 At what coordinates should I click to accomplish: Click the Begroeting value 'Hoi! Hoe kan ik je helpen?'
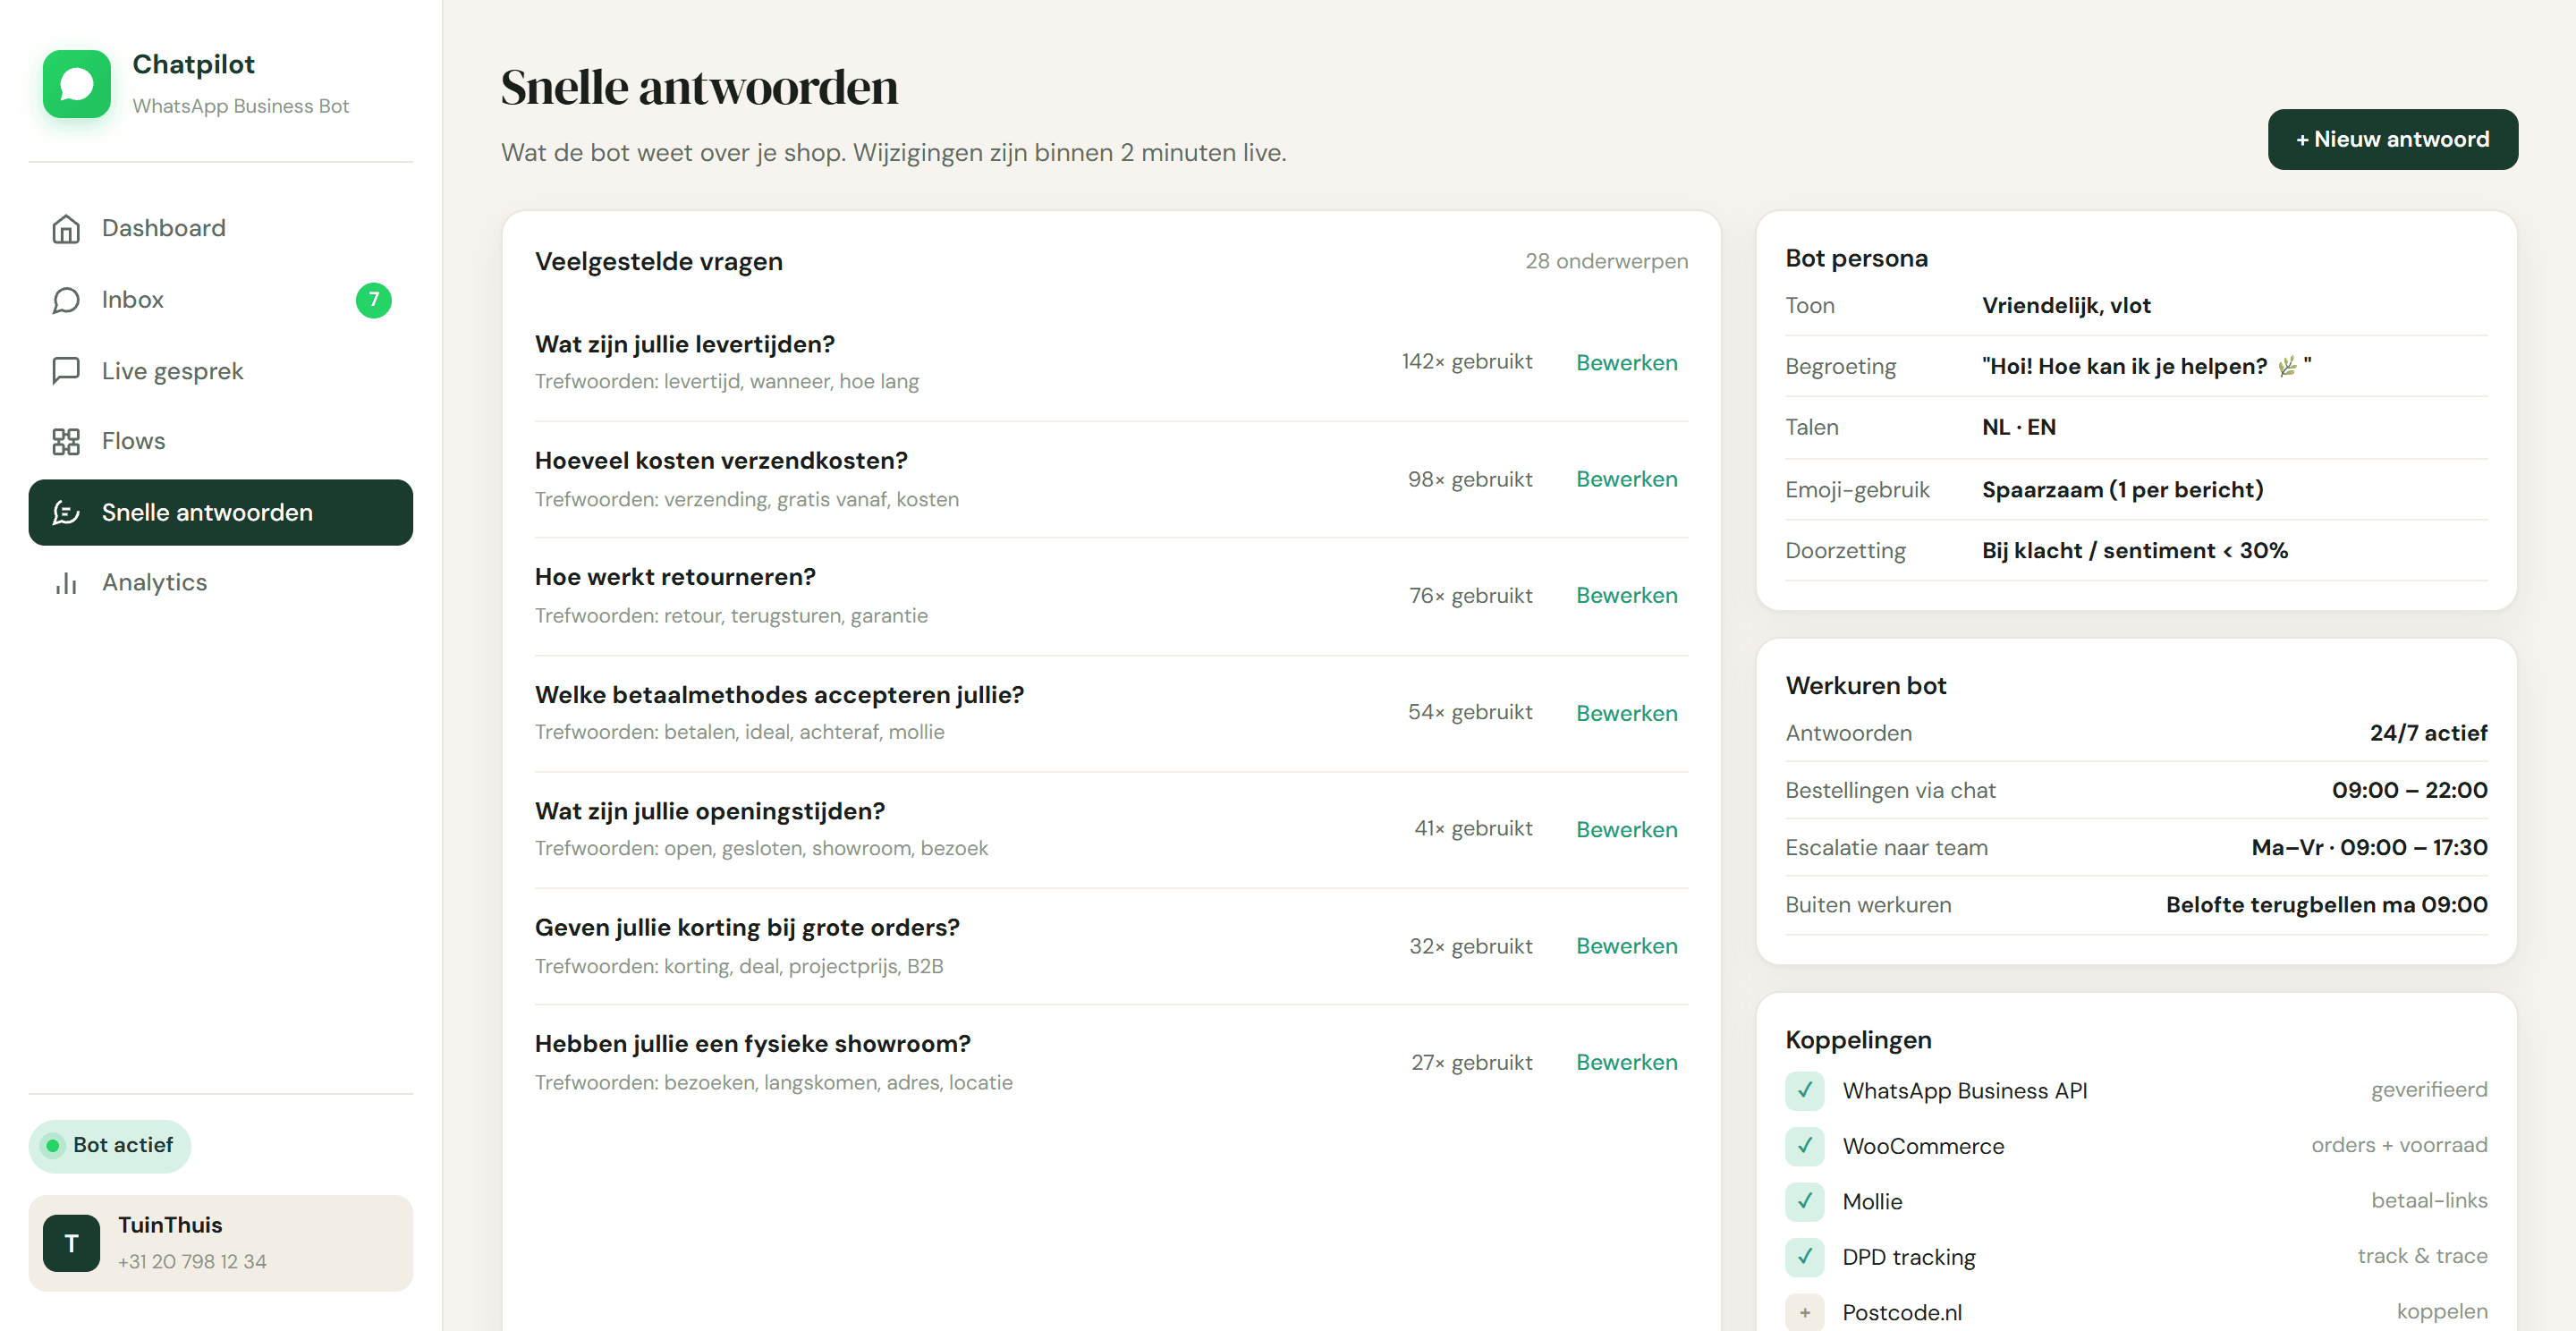pyautogui.click(x=2146, y=366)
